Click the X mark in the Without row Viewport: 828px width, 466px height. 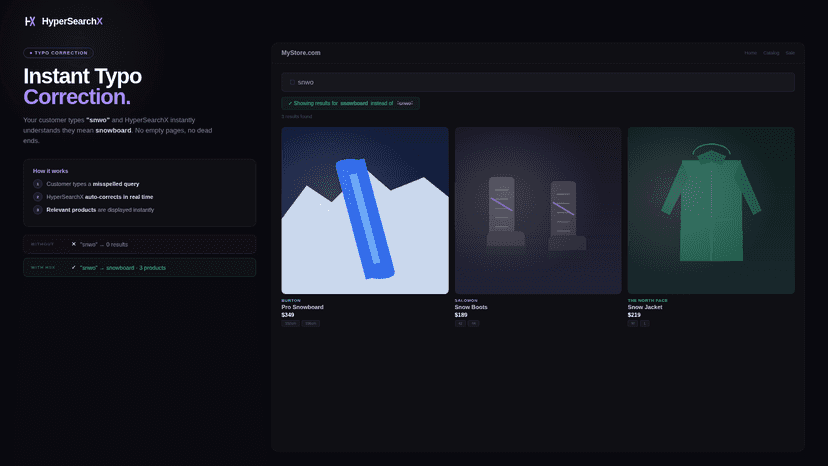(x=73, y=244)
